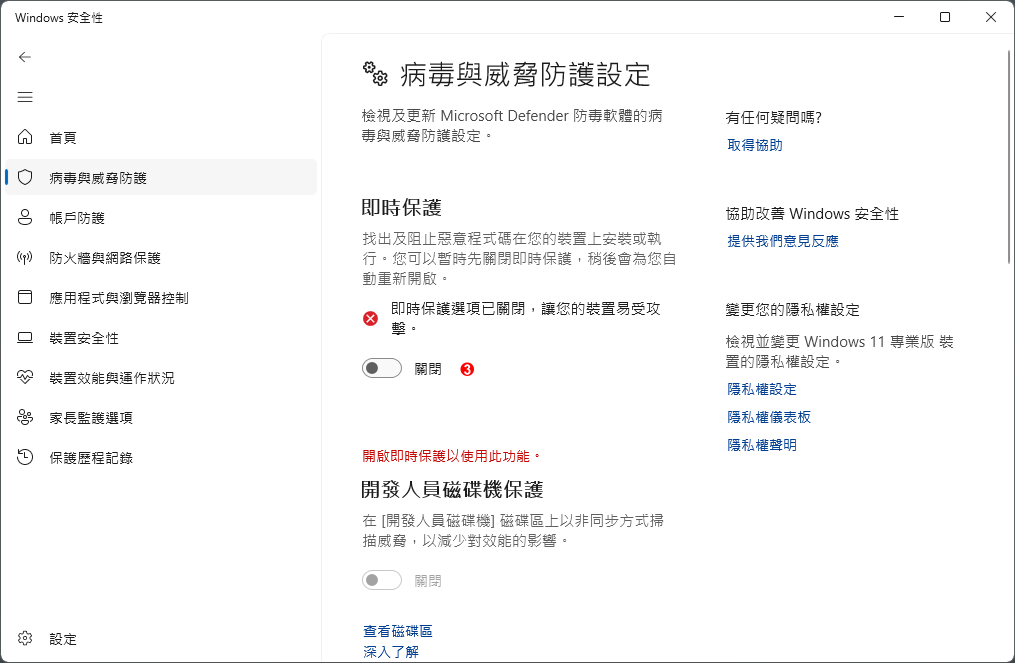Open 保護歷程記錄 history icon
This screenshot has height=663, width=1015.
click(25, 457)
